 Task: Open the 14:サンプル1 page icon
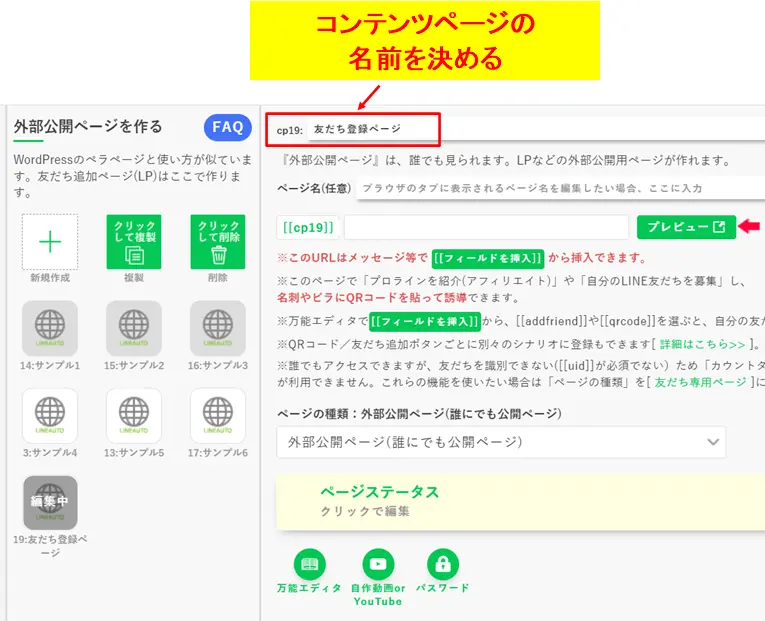coord(50,328)
